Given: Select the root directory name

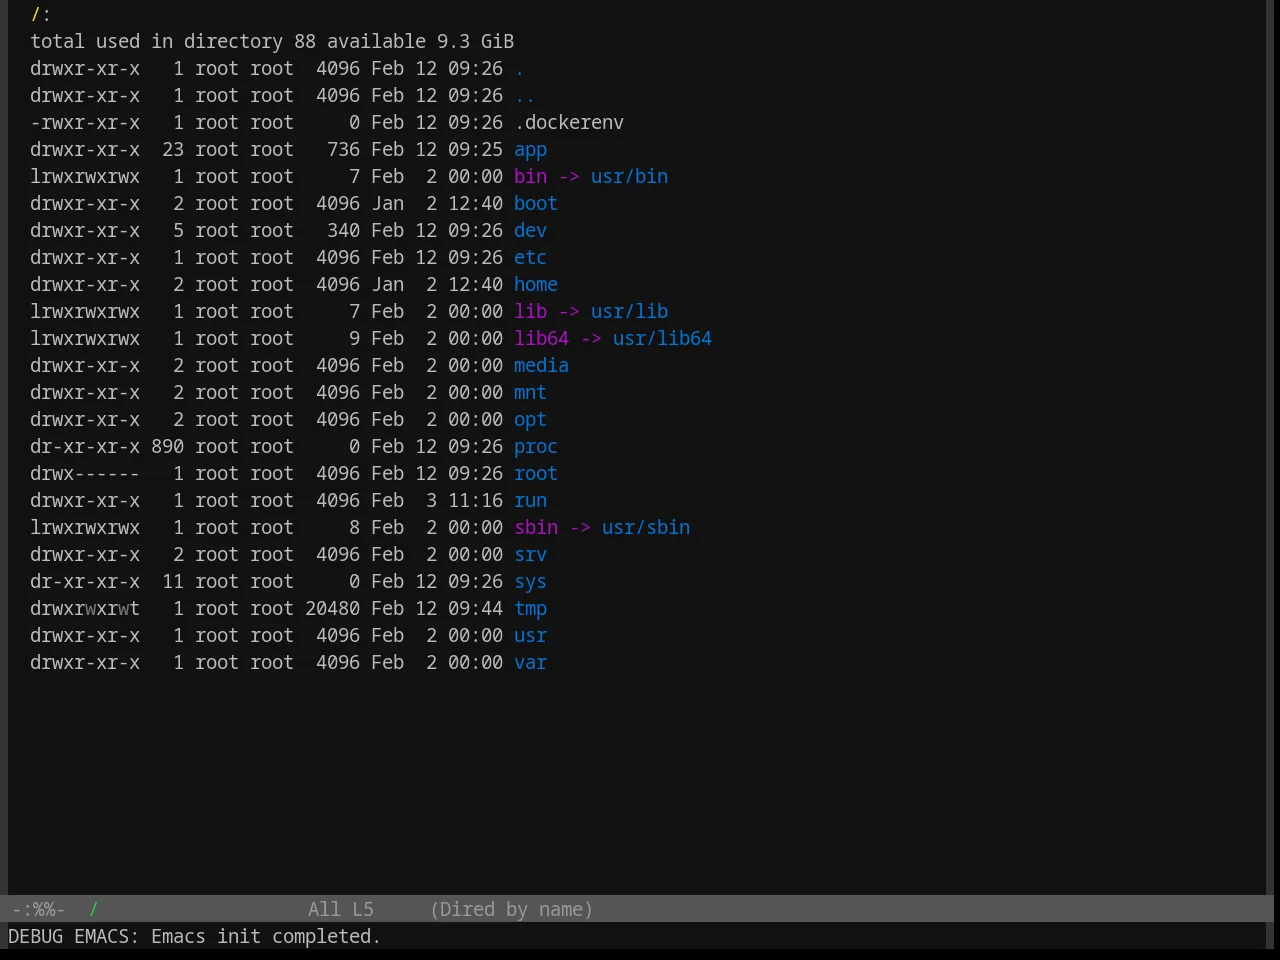Looking at the screenshot, I should click(536, 474).
